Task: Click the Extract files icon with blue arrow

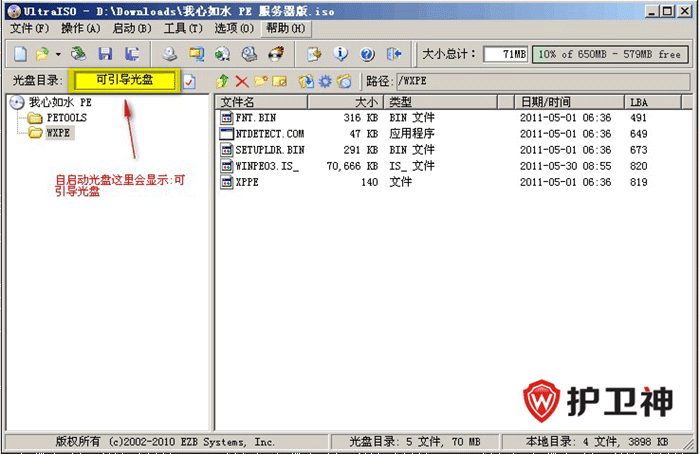Action: click(x=306, y=81)
